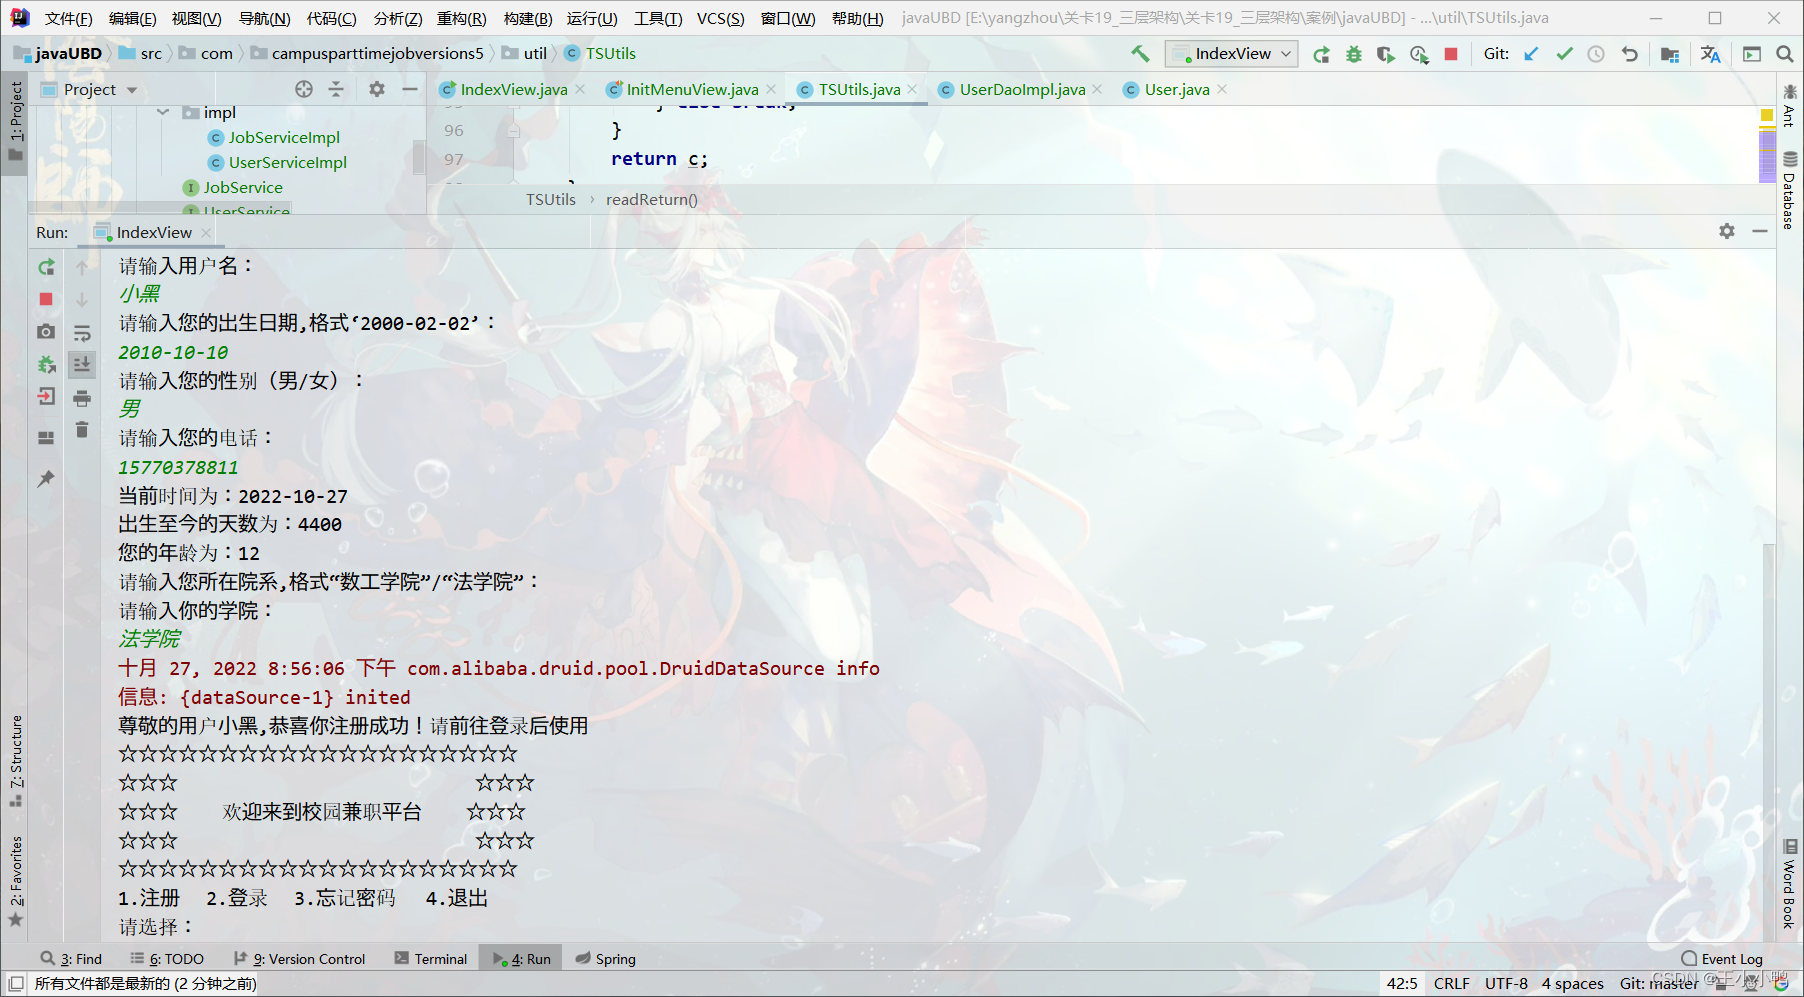The width and height of the screenshot is (1804, 997).
Task: Toggle soft-wrap in the Run console
Action: click(x=82, y=332)
